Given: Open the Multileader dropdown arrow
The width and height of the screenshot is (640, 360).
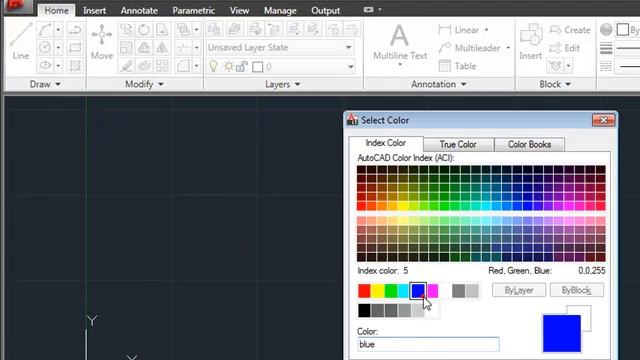Looking at the screenshot, I should coord(508,48).
